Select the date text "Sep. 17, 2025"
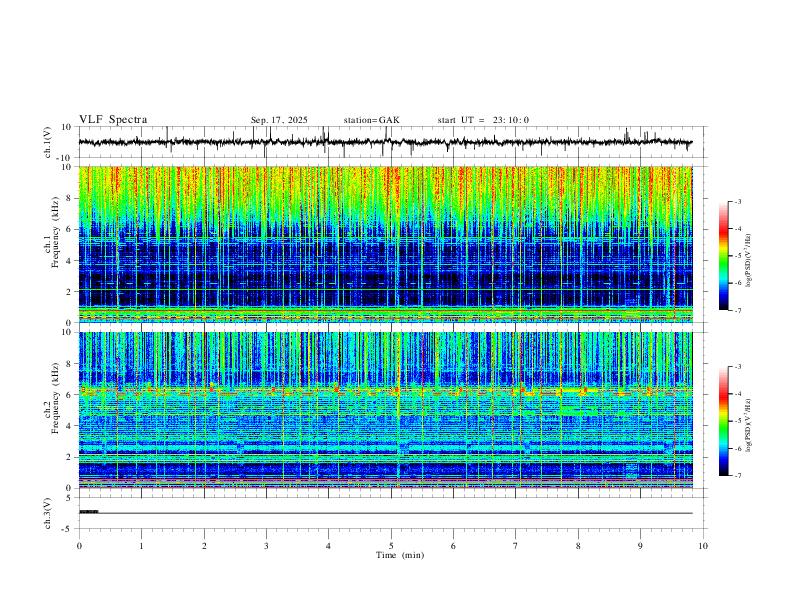The height and width of the screenshot is (612, 792). click(279, 120)
